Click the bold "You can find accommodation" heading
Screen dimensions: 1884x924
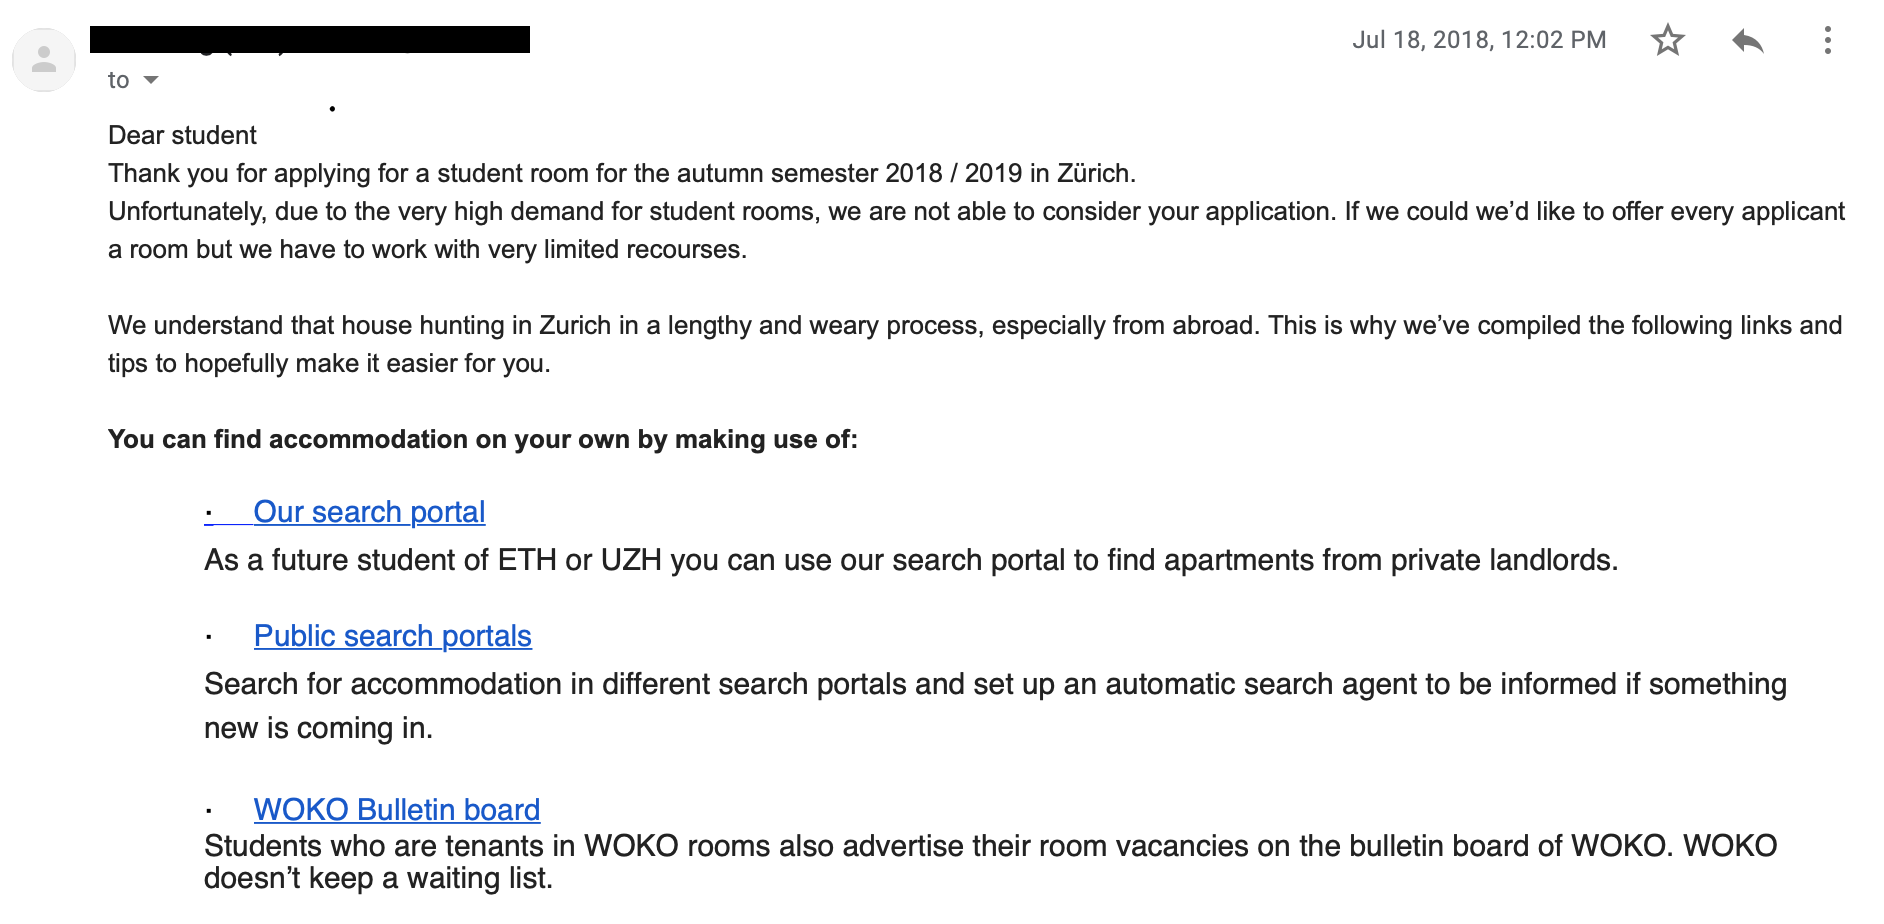[483, 439]
